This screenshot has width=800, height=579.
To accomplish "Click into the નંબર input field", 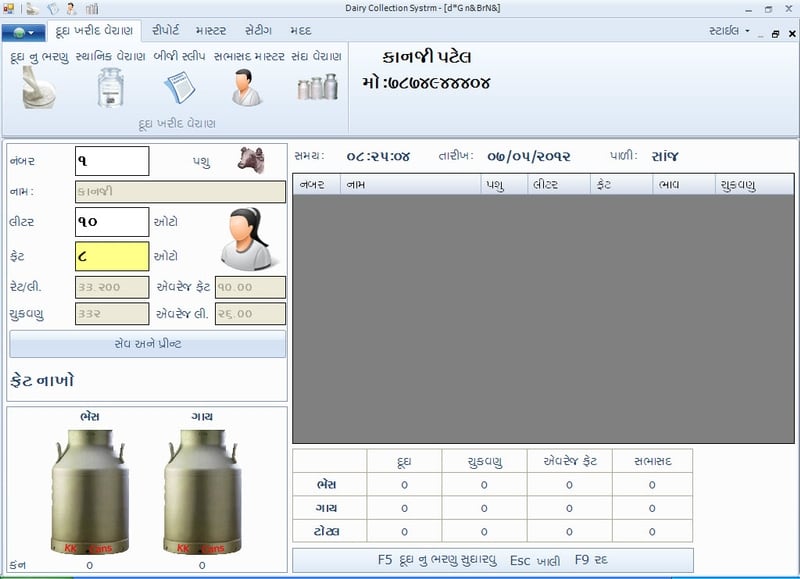I will click(112, 161).
